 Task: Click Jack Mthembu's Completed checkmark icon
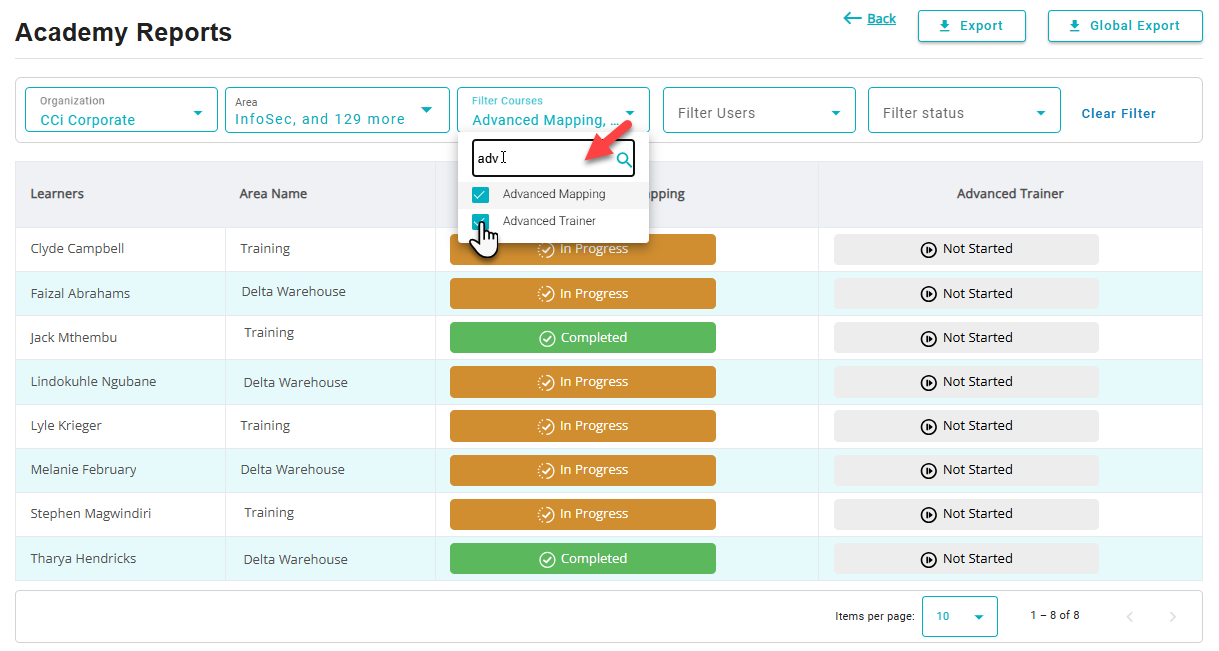[547, 338]
